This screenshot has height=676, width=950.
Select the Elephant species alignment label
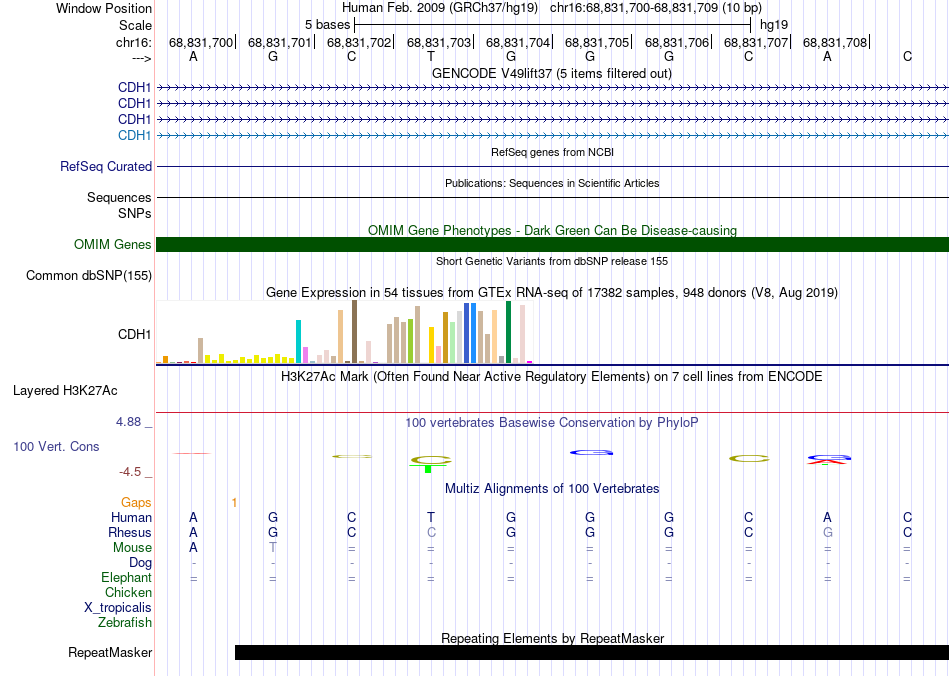(126, 578)
